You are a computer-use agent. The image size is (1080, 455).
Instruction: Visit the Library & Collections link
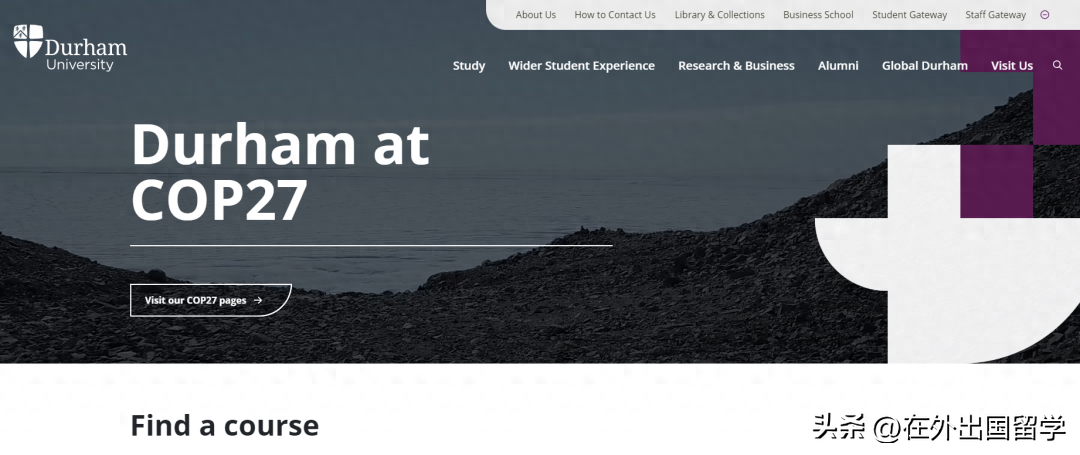tap(720, 14)
